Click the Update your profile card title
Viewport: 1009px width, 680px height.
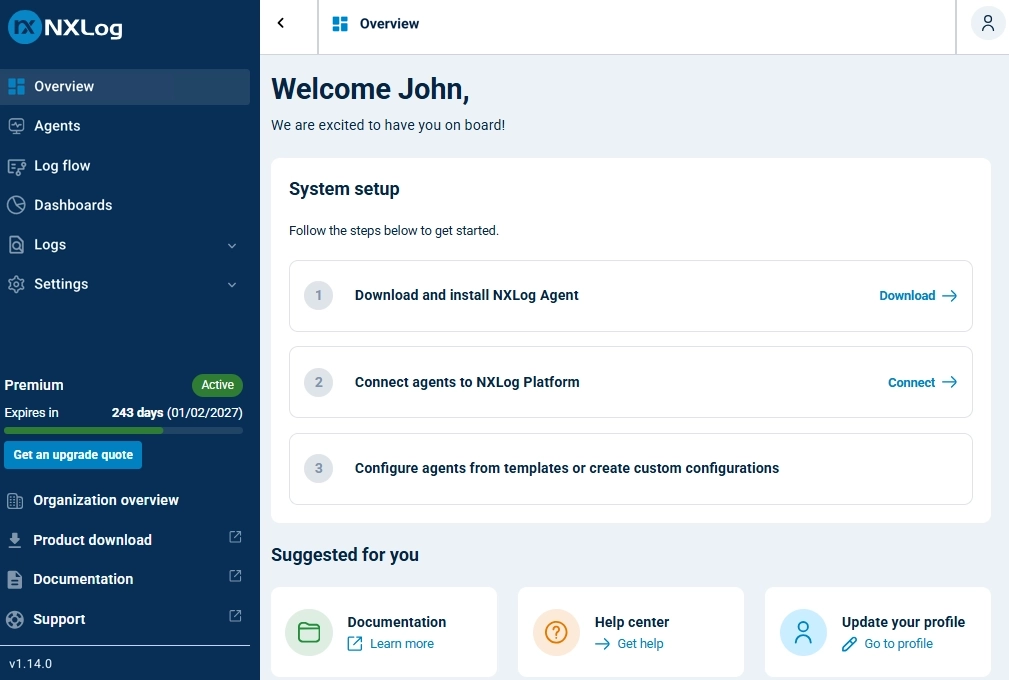tap(903, 622)
